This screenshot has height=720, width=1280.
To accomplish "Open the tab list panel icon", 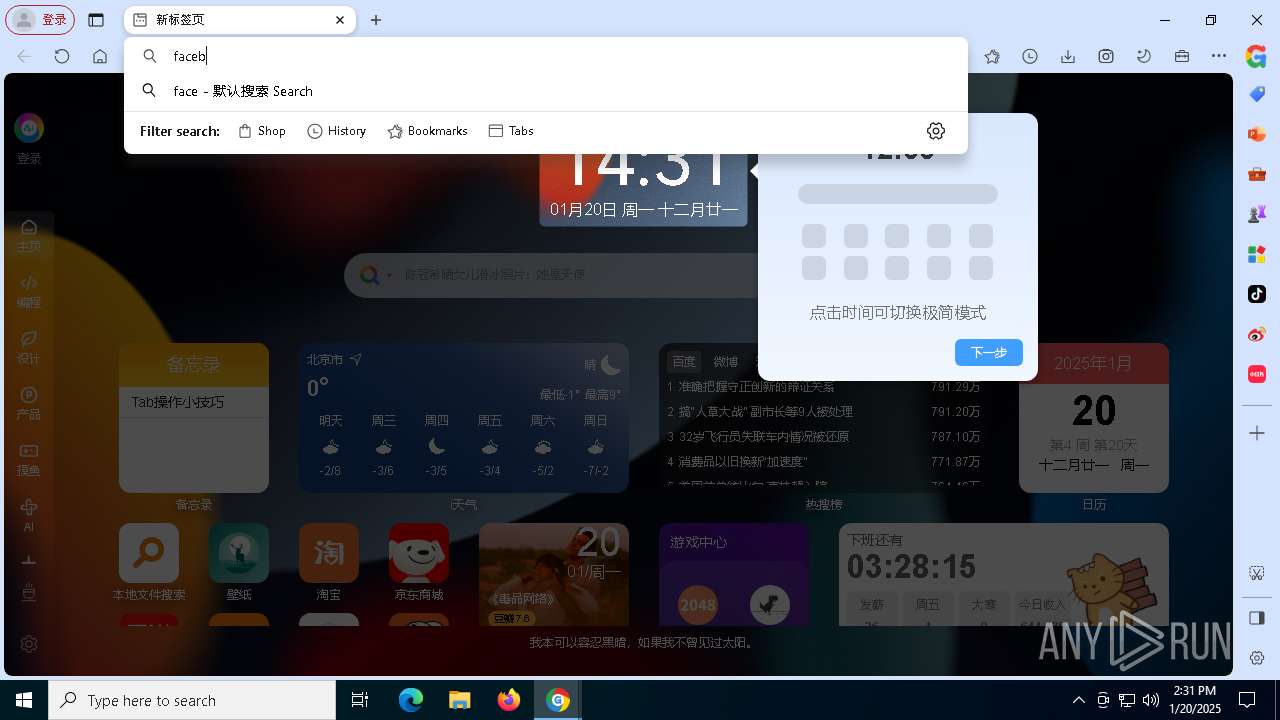I will (x=96, y=20).
